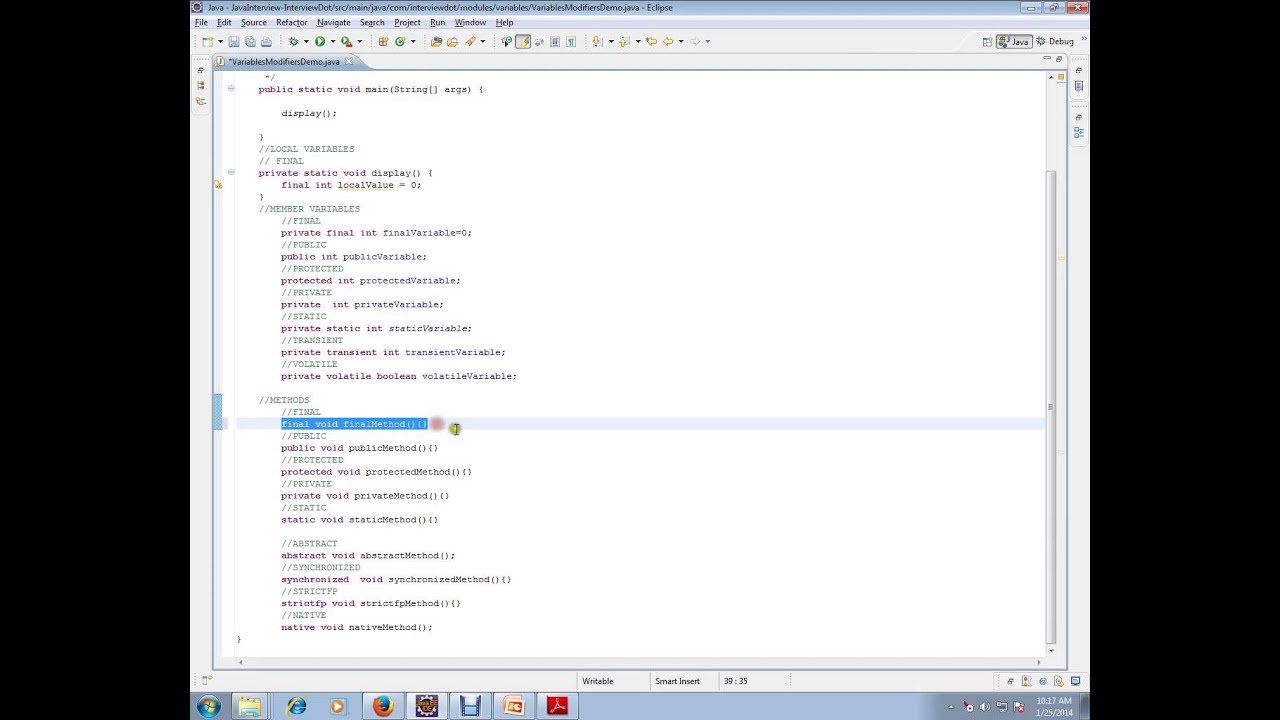The width and height of the screenshot is (1280, 720).
Task: Collapse the main method fold marker
Action: (x=231, y=89)
